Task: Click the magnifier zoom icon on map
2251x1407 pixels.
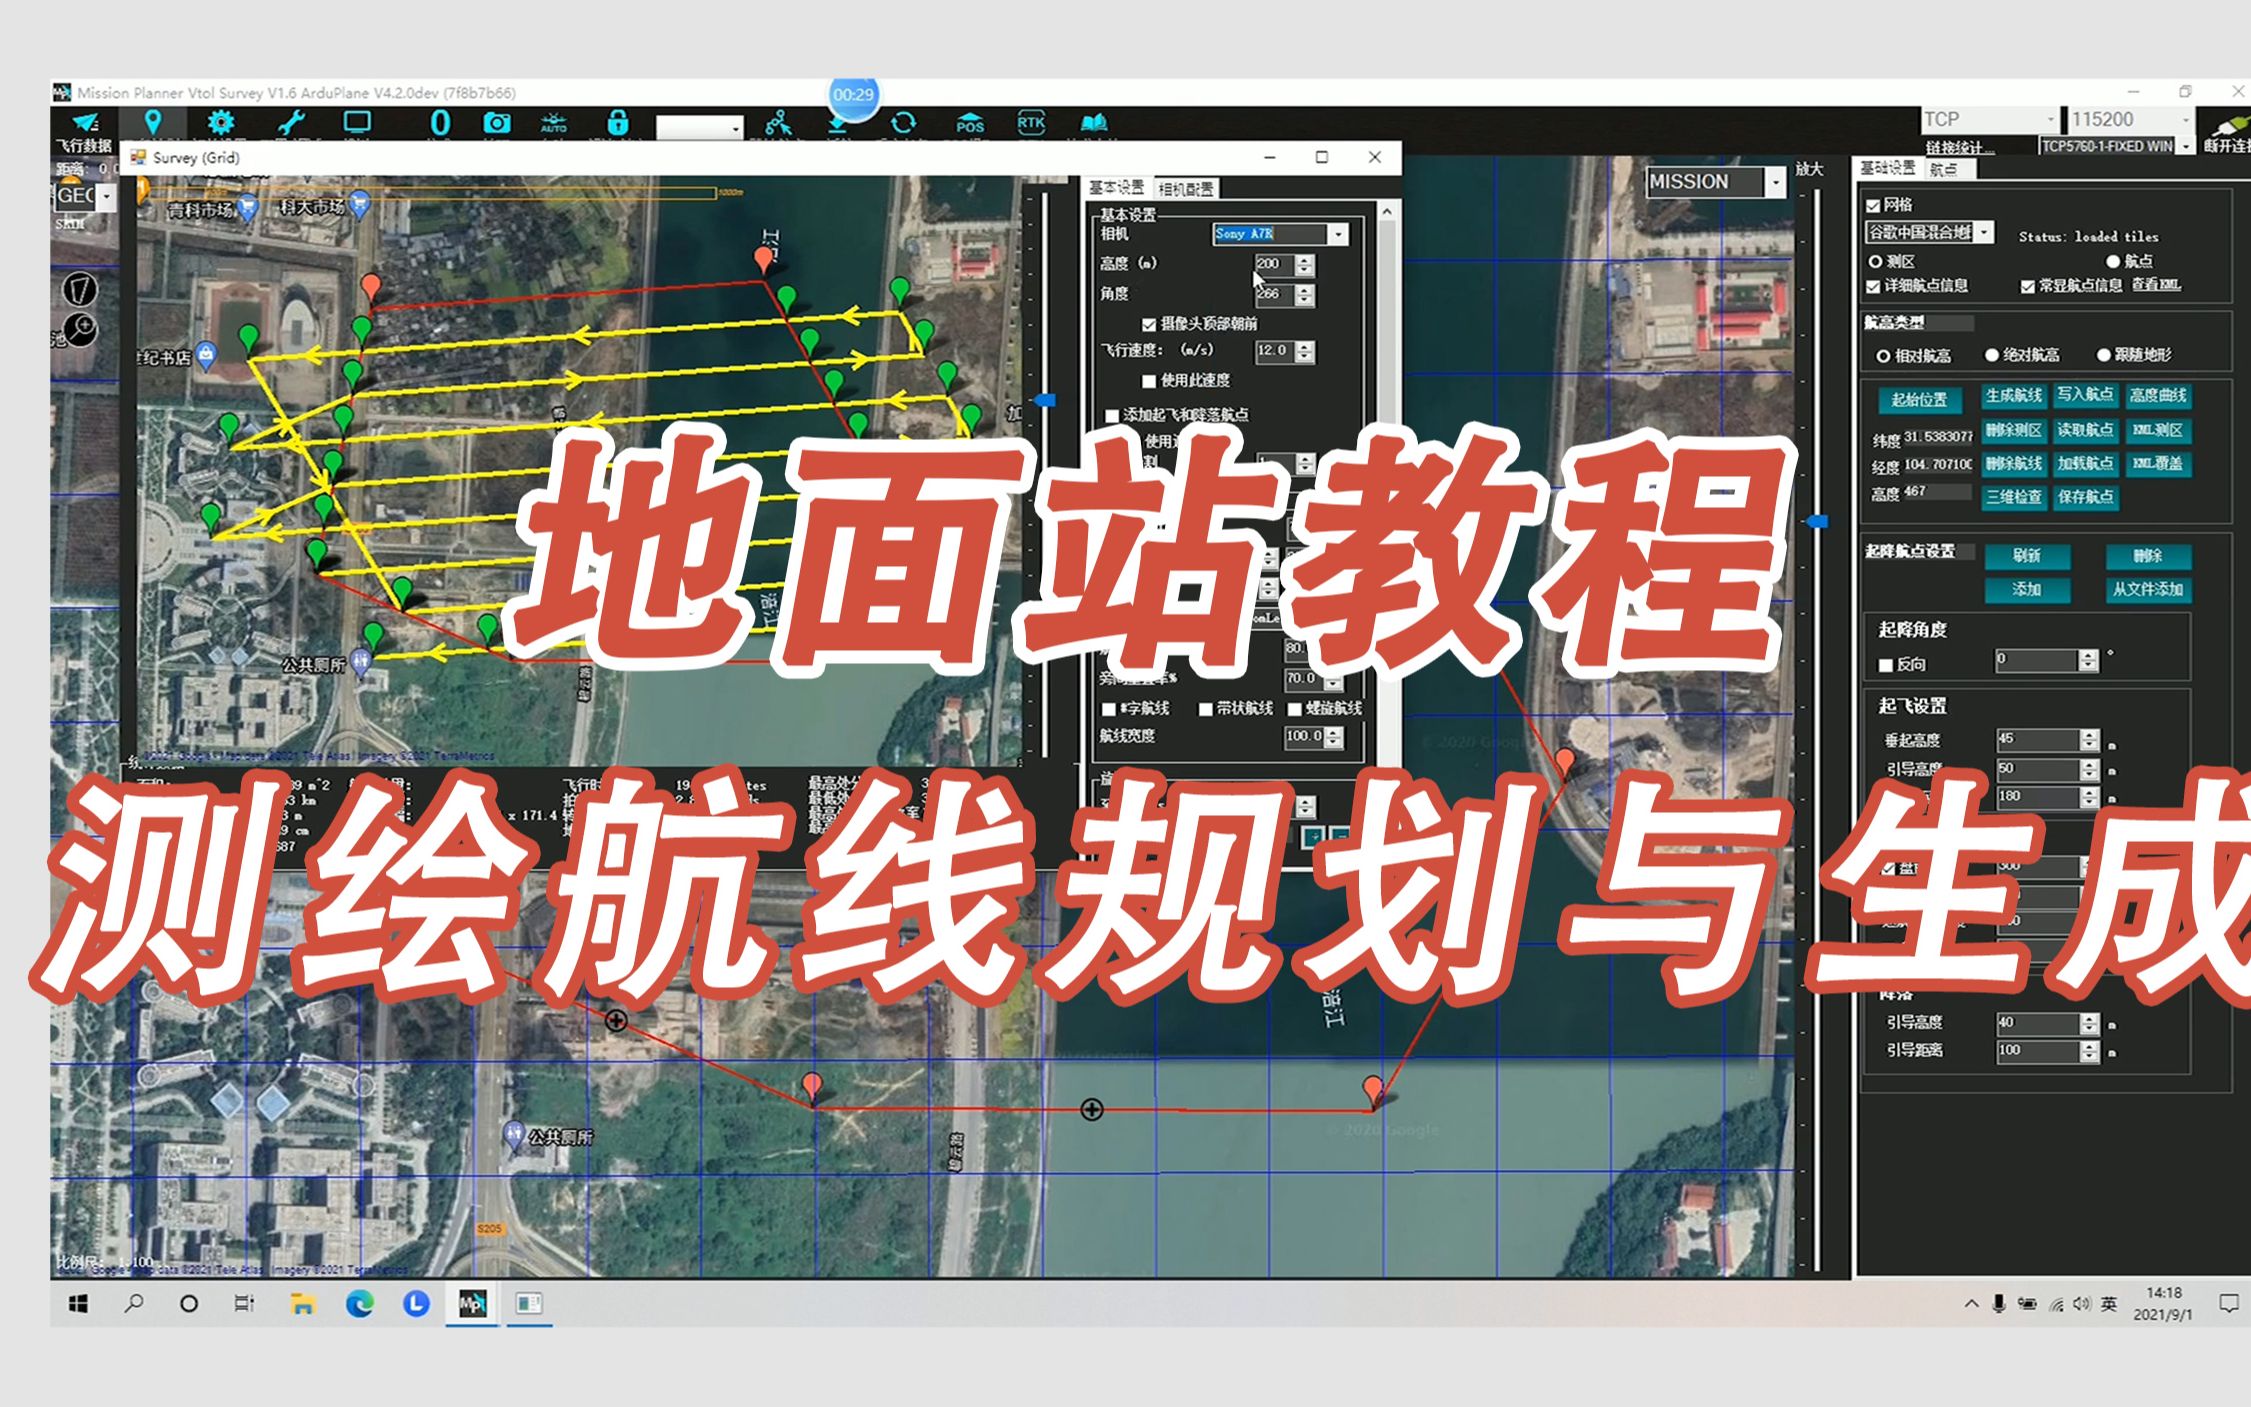Action: click(x=80, y=329)
